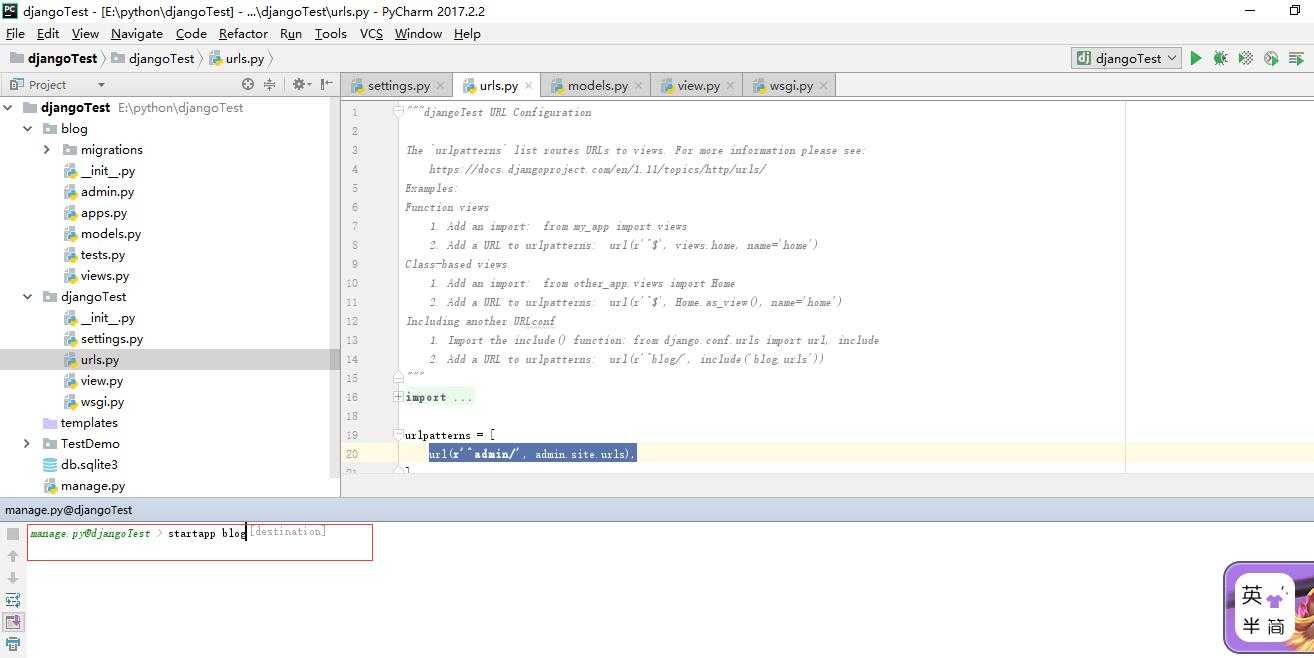Click urls.py in the breadcrumb bar
The height and width of the screenshot is (658, 1314).
point(236,58)
